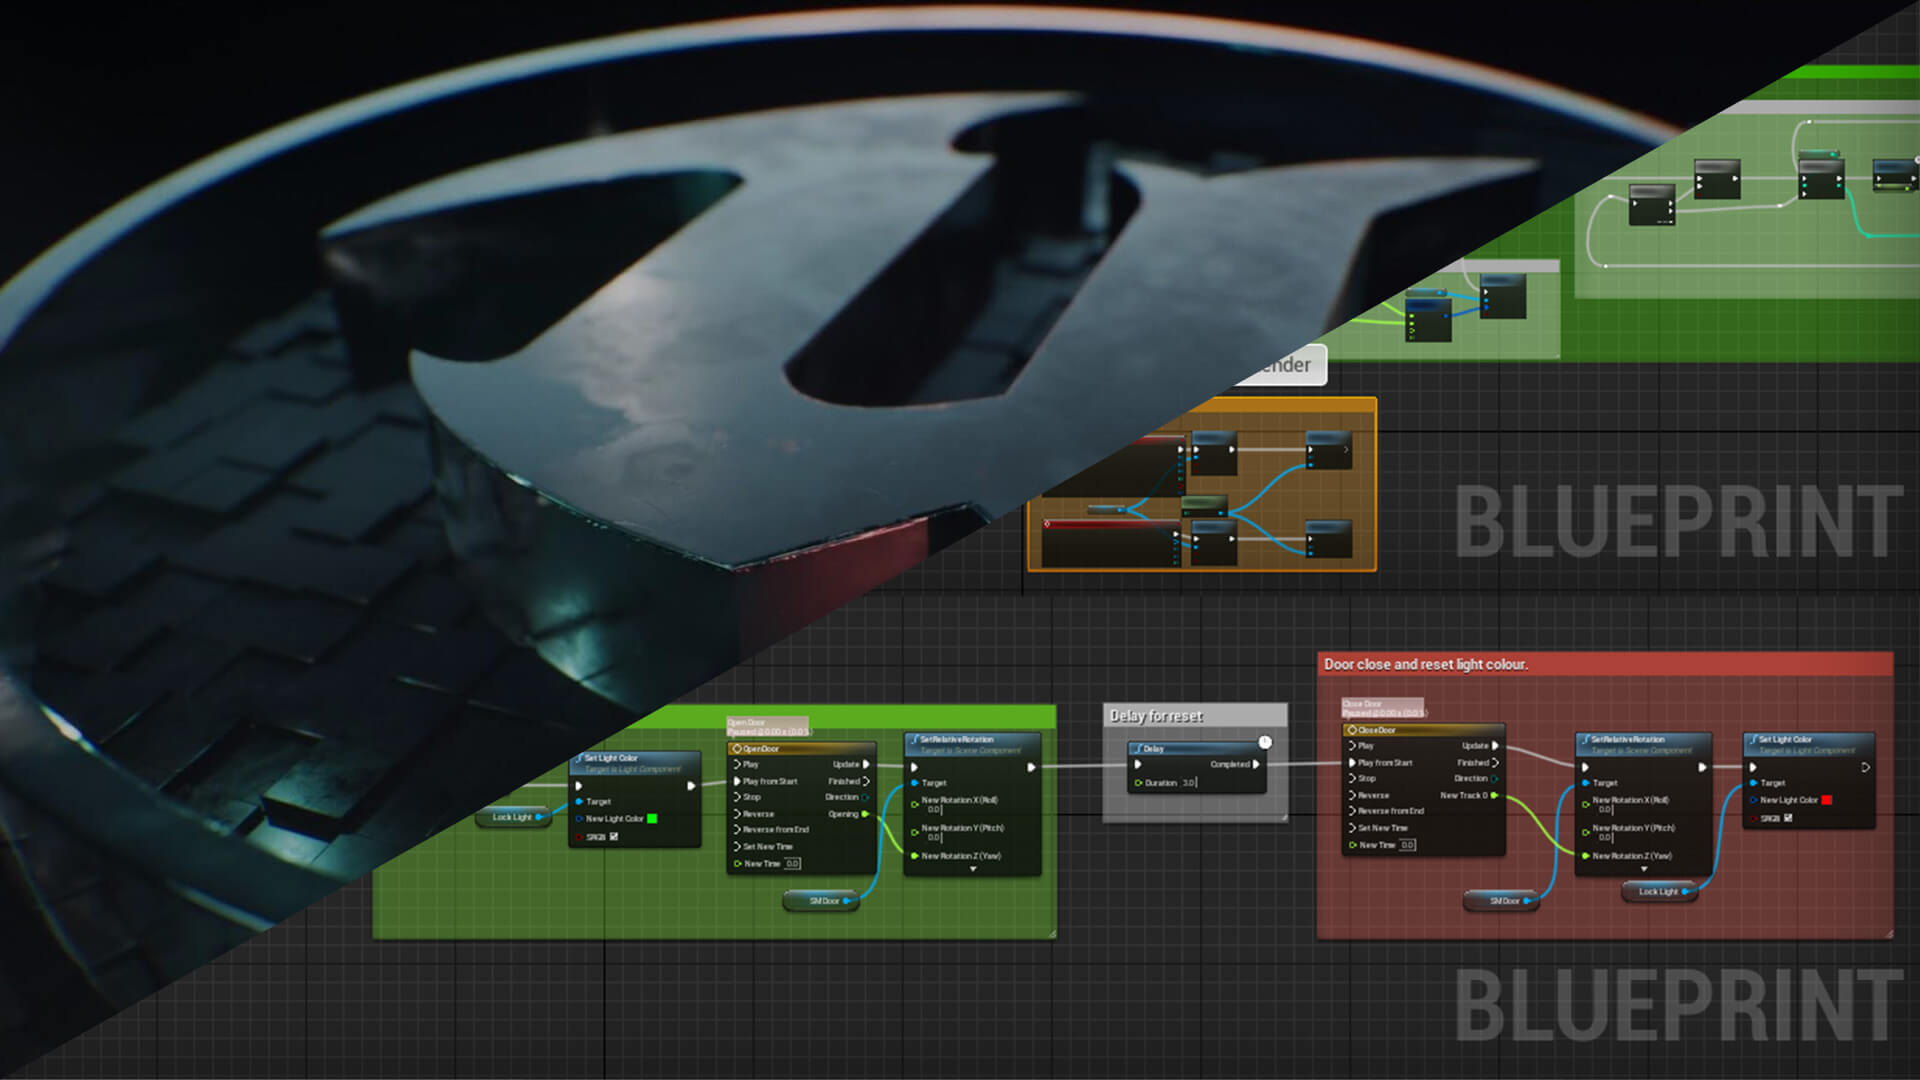This screenshot has height=1080, width=1920.
Task: Toggle the SRGB checkbox in the green comment
Action: point(614,836)
